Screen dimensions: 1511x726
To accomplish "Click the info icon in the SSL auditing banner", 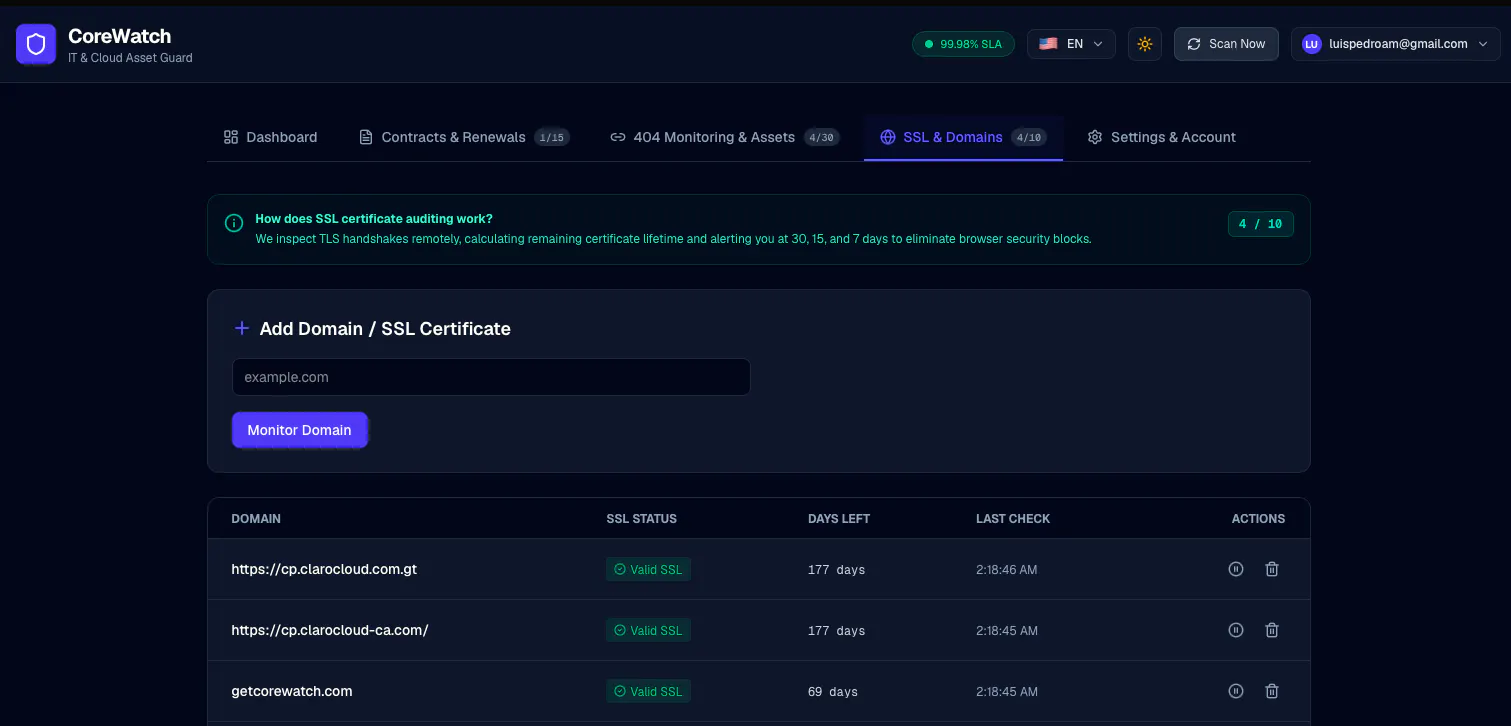I will (x=234, y=223).
